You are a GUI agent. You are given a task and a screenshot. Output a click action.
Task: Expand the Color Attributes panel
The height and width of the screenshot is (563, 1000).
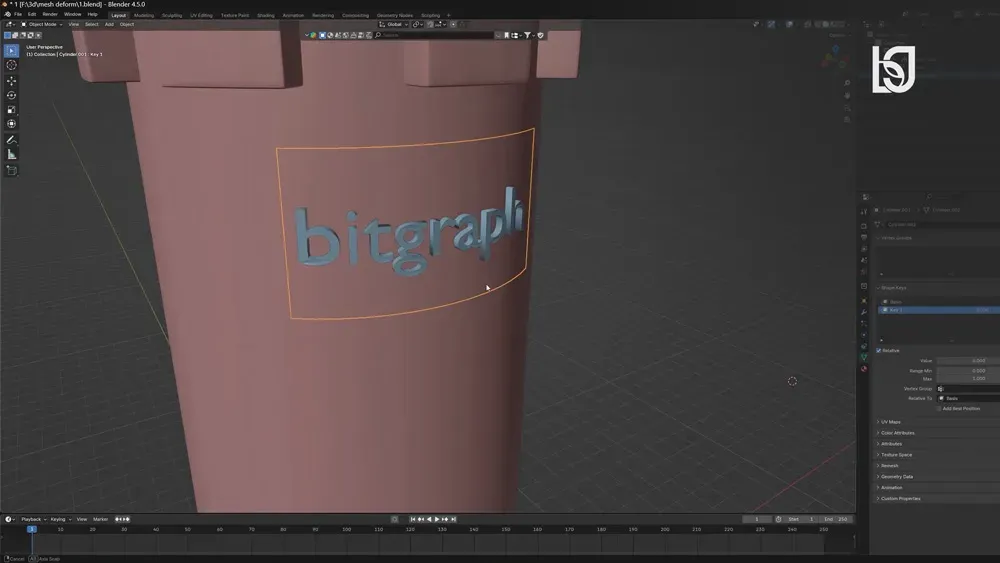(x=897, y=433)
